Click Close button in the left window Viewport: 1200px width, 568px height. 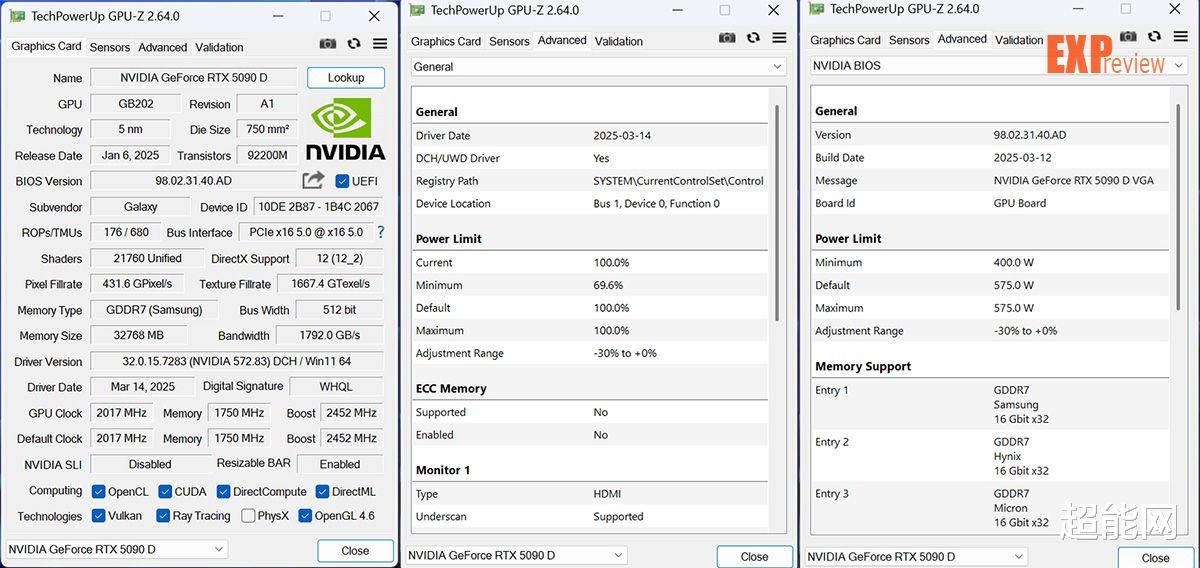355,551
